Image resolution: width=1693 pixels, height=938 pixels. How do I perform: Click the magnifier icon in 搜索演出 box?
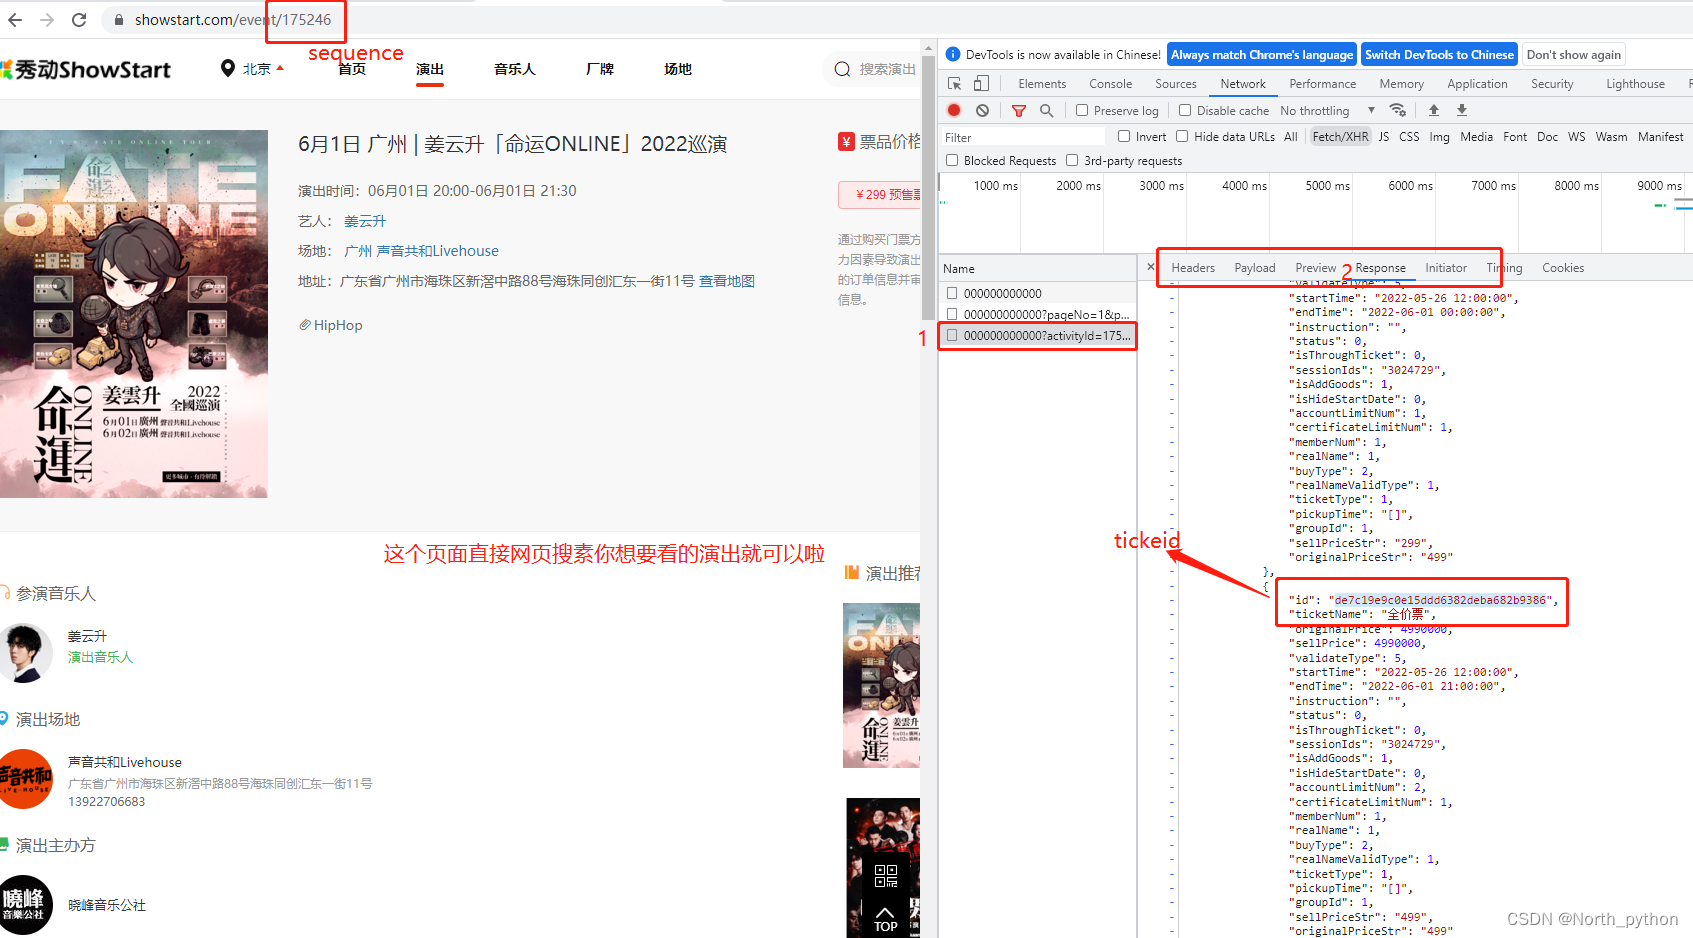pos(843,69)
